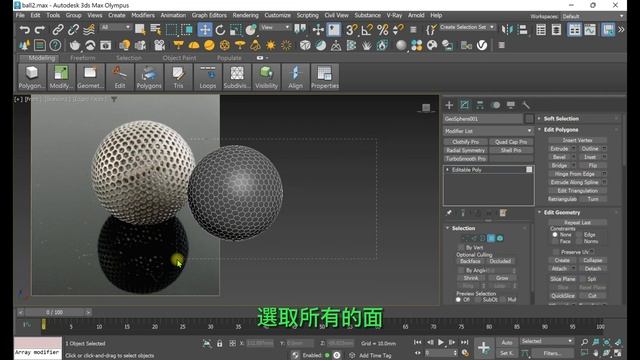Image resolution: width=640 pixels, height=360 pixels.
Task: Switch to the Modify command panel icon
Action: click(464, 105)
